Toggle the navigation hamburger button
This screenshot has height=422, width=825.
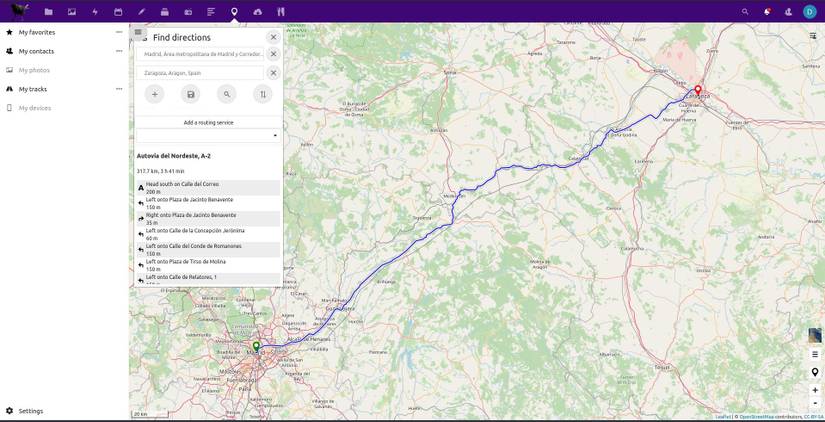[x=138, y=32]
